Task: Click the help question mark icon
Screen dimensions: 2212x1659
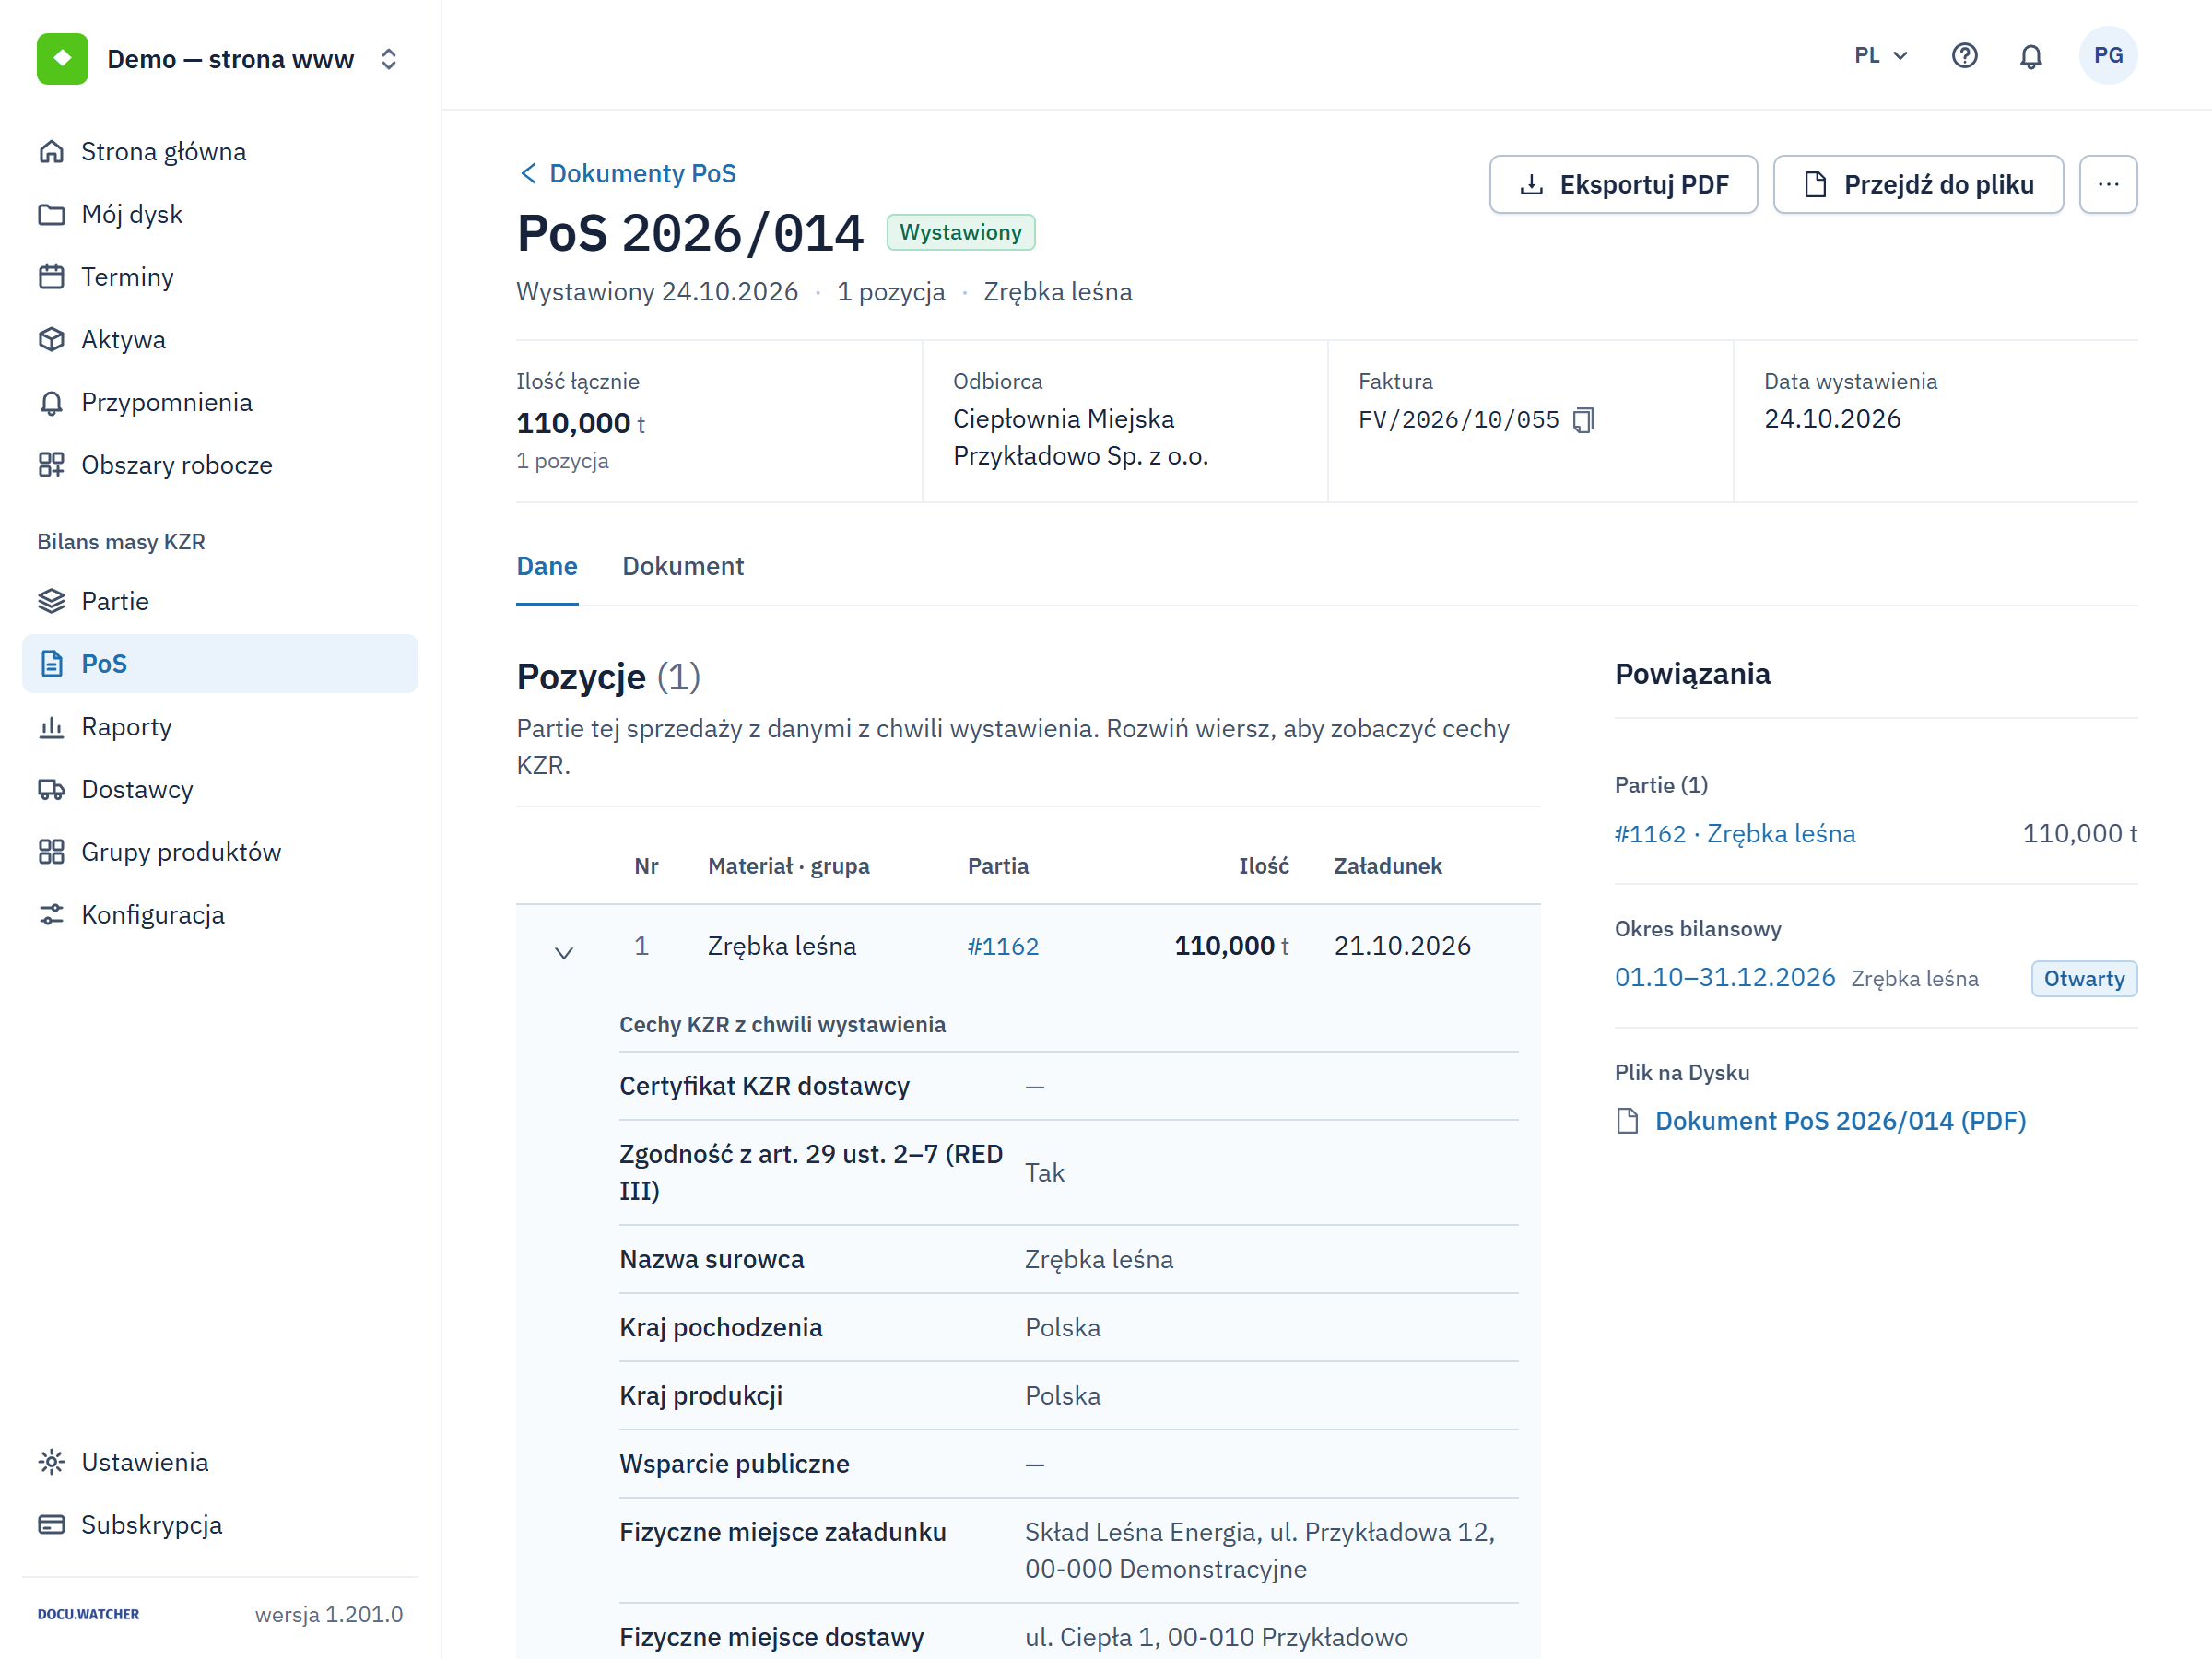Action: pyautogui.click(x=1964, y=55)
